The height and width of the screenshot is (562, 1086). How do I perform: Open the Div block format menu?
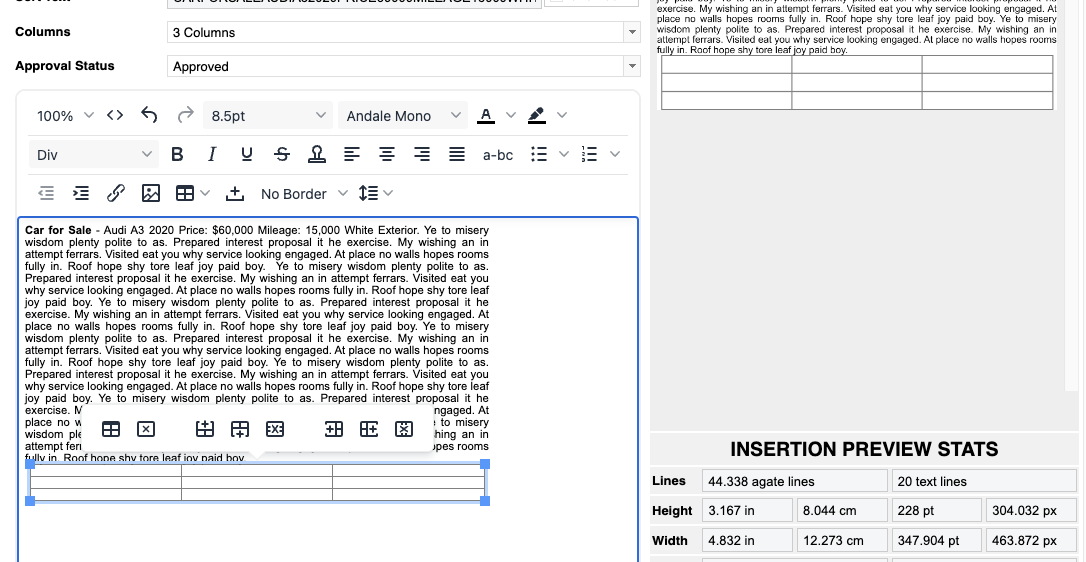95,154
